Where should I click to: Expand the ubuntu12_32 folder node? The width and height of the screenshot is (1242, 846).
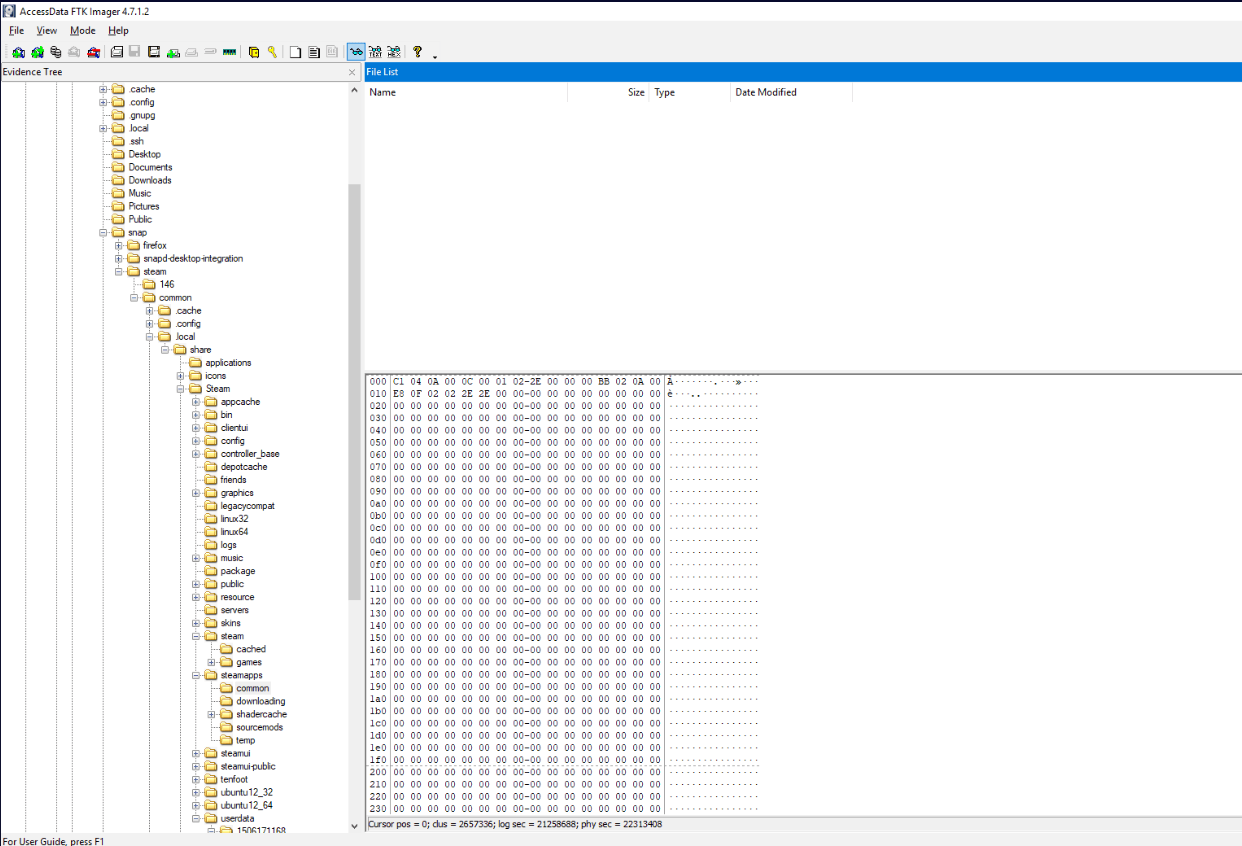[x=196, y=792]
